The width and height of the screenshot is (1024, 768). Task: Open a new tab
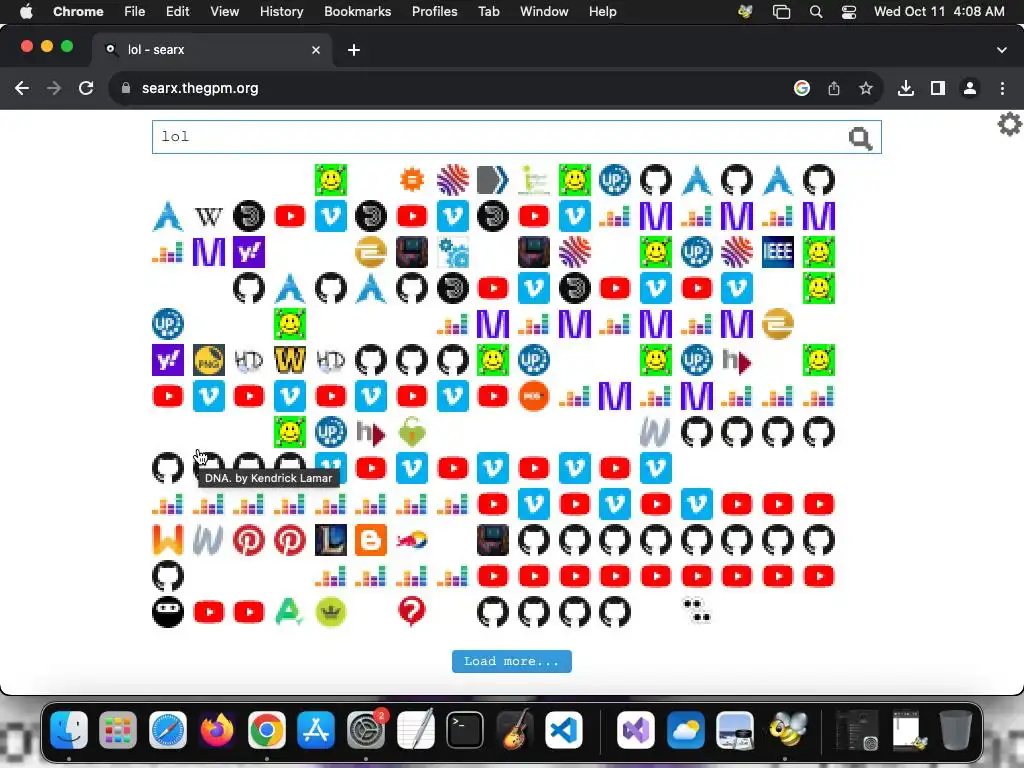(x=354, y=50)
